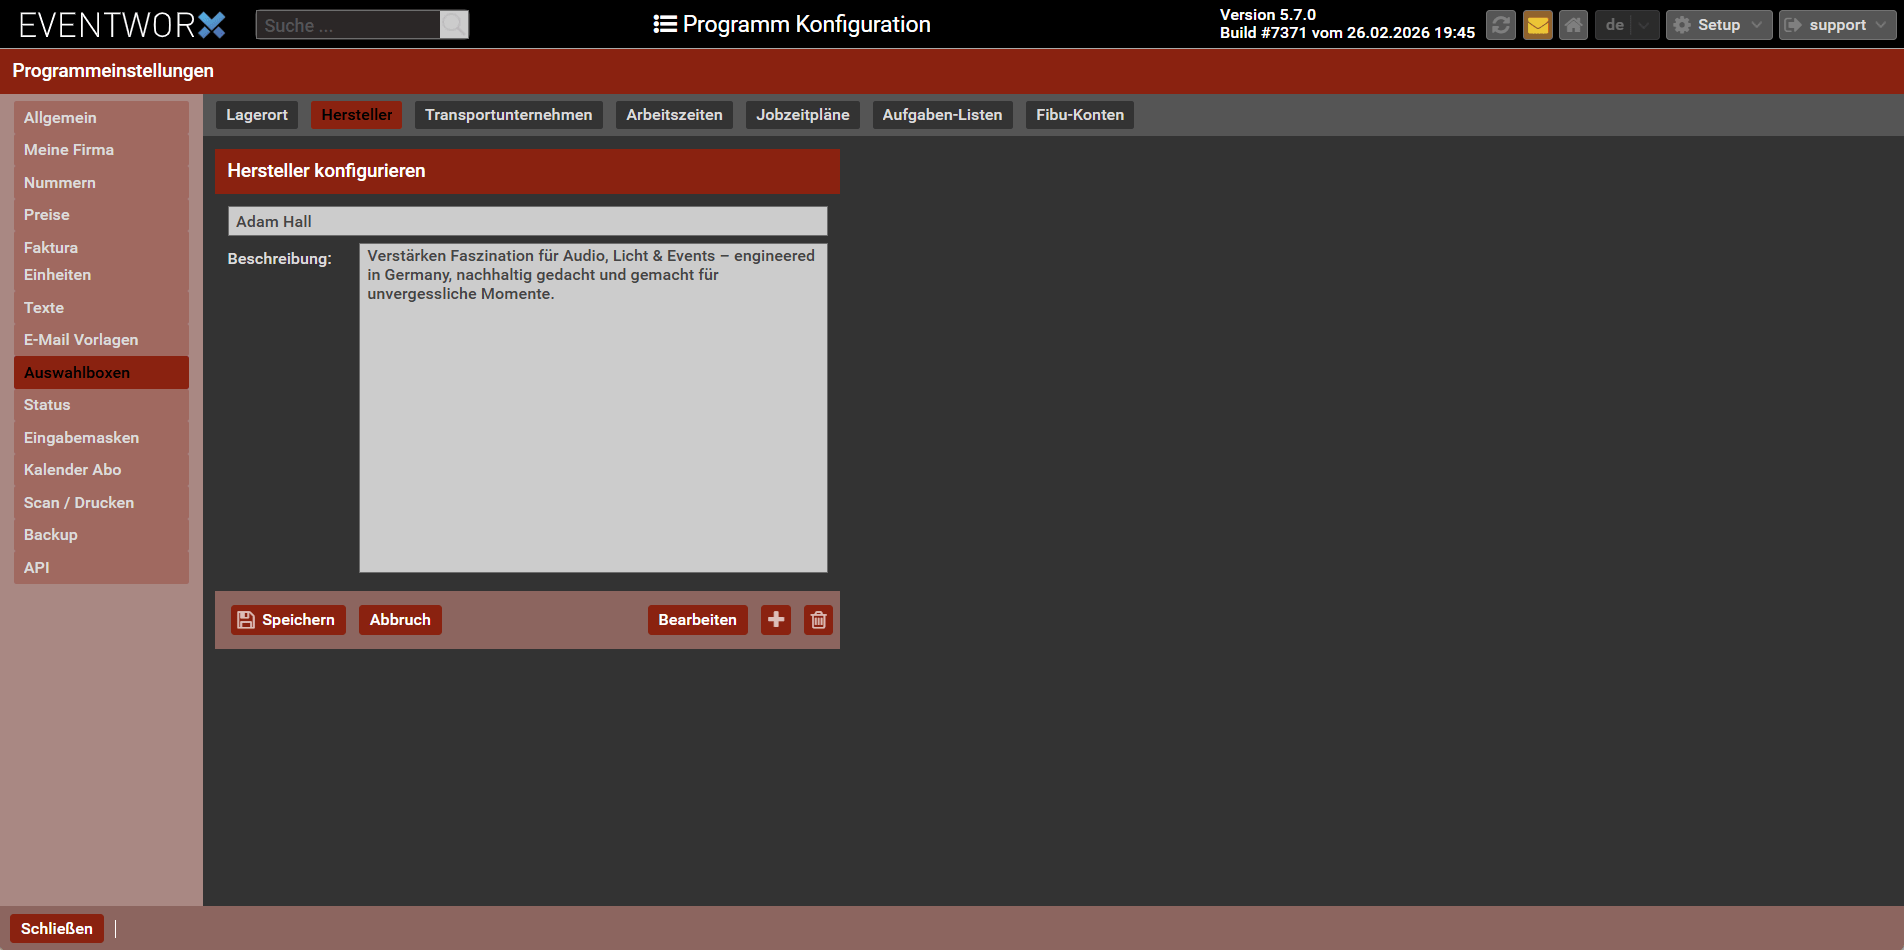Click the search magnifier icon

click(454, 25)
